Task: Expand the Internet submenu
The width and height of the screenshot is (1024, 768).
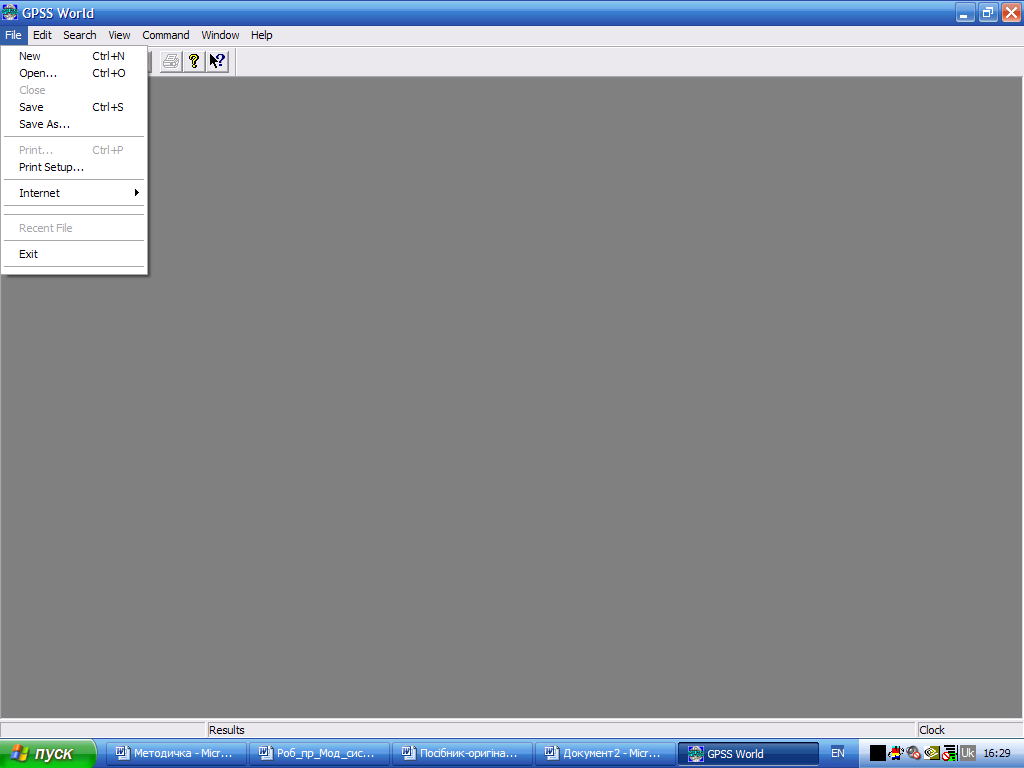Action: (x=74, y=193)
